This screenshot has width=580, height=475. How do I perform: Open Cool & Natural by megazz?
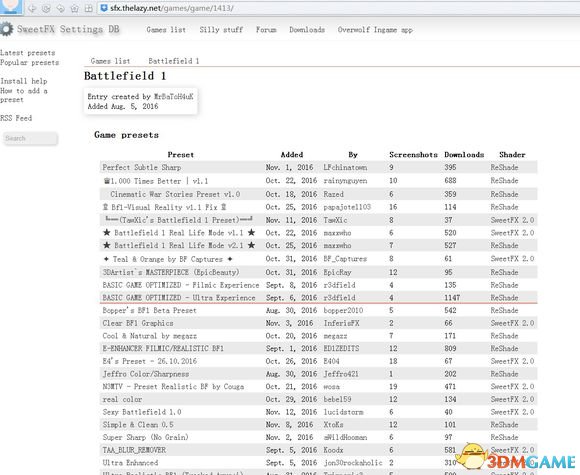(149, 336)
